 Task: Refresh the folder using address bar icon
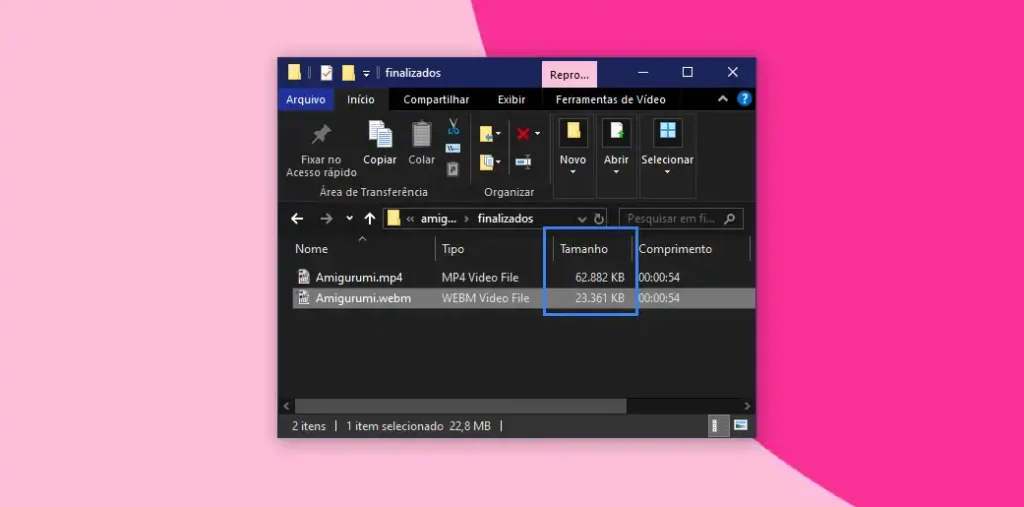tap(599, 219)
